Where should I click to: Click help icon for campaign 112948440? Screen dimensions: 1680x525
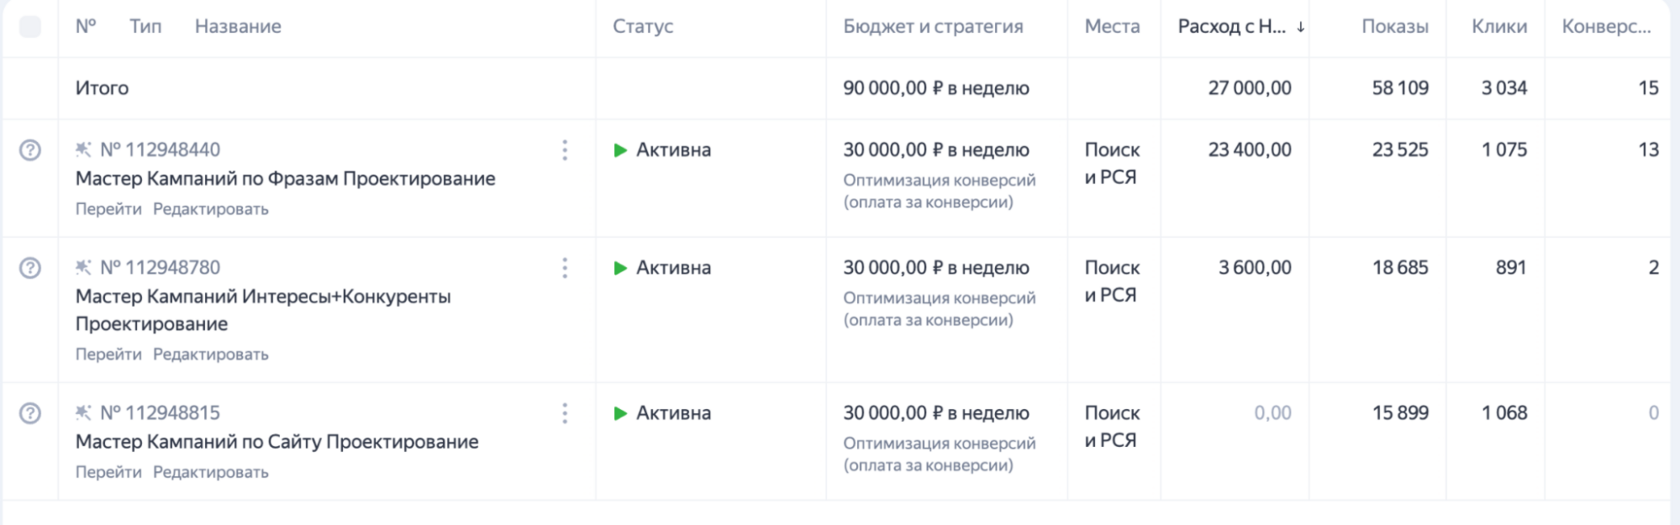(30, 150)
